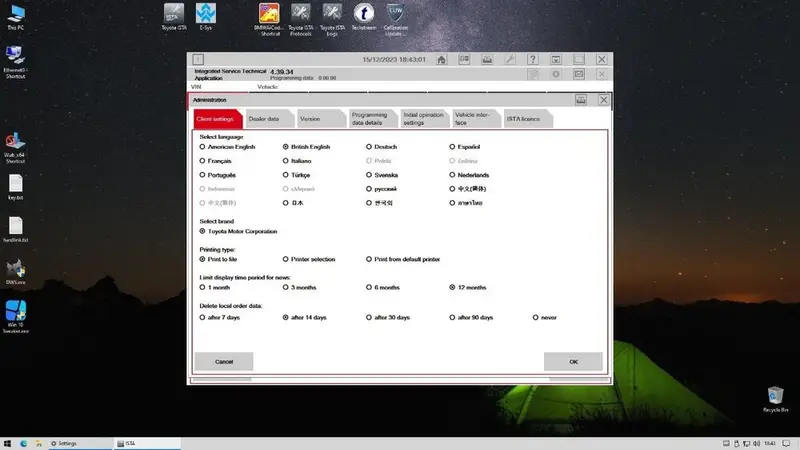
Task: Go to the ISTA home screen icon
Action: pos(441,60)
